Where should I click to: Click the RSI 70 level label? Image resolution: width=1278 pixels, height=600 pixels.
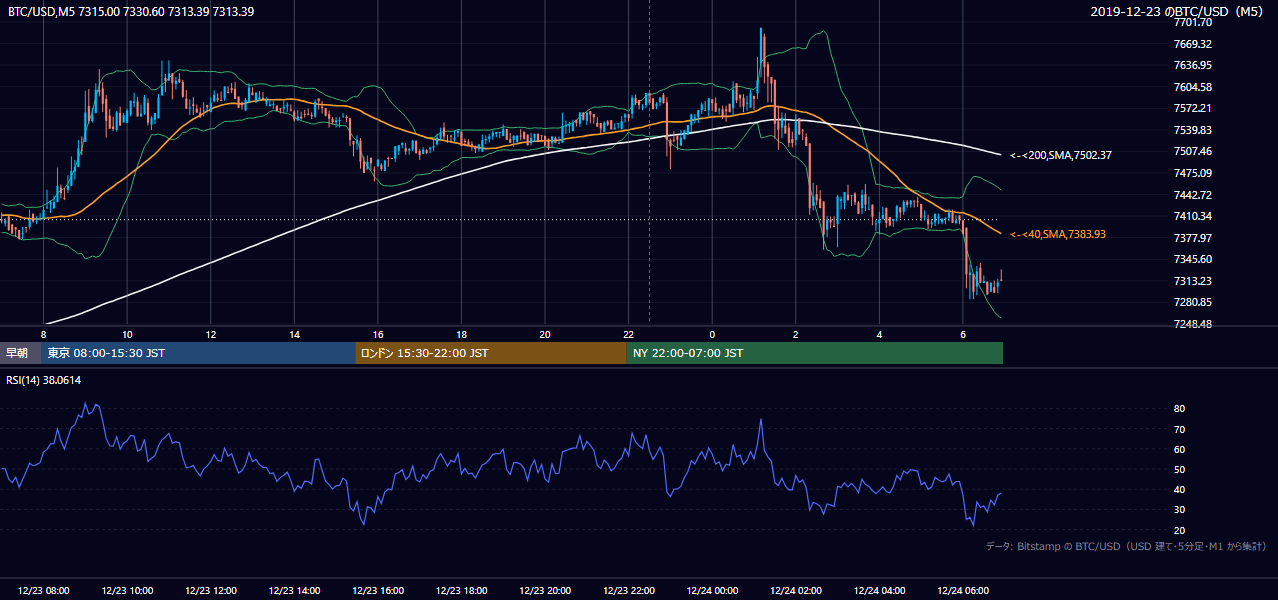1179,430
